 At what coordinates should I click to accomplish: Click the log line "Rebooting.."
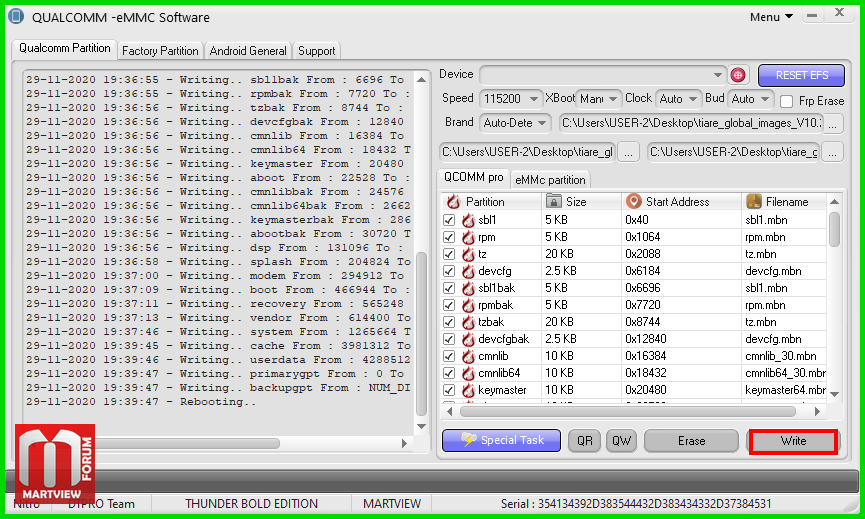(x=218, y=402)
